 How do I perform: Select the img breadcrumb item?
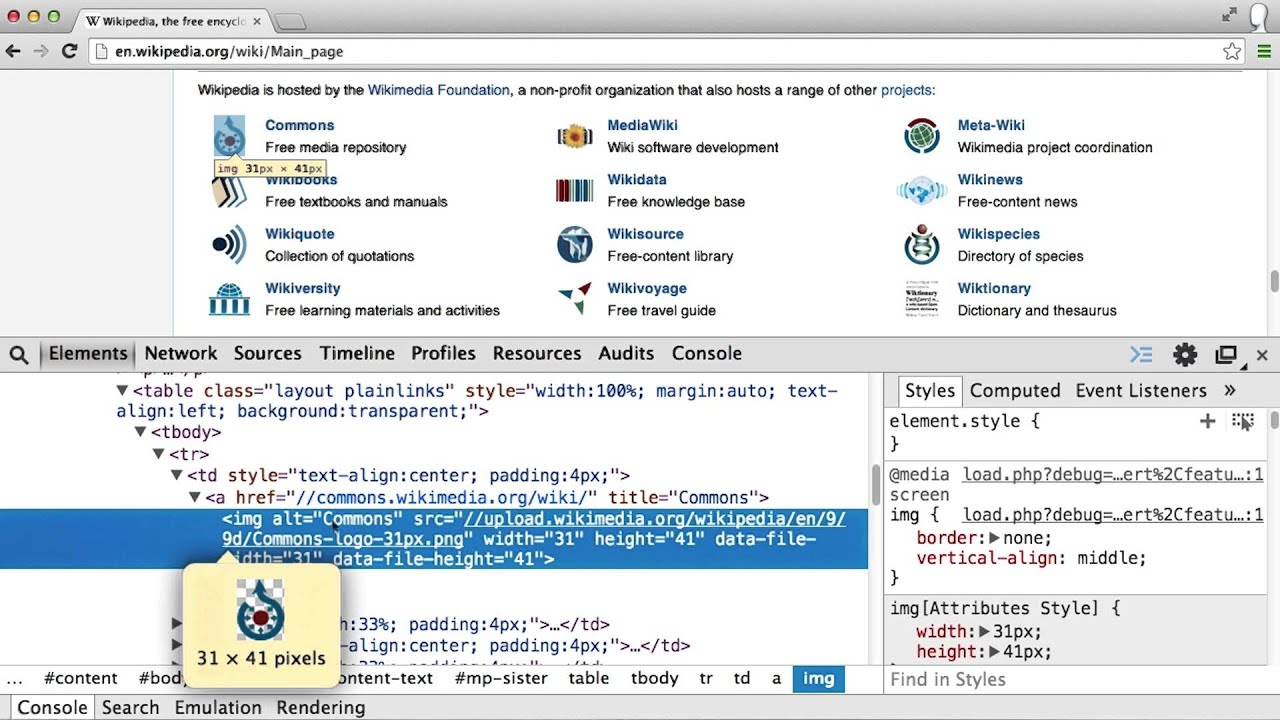tap(818, 678)
